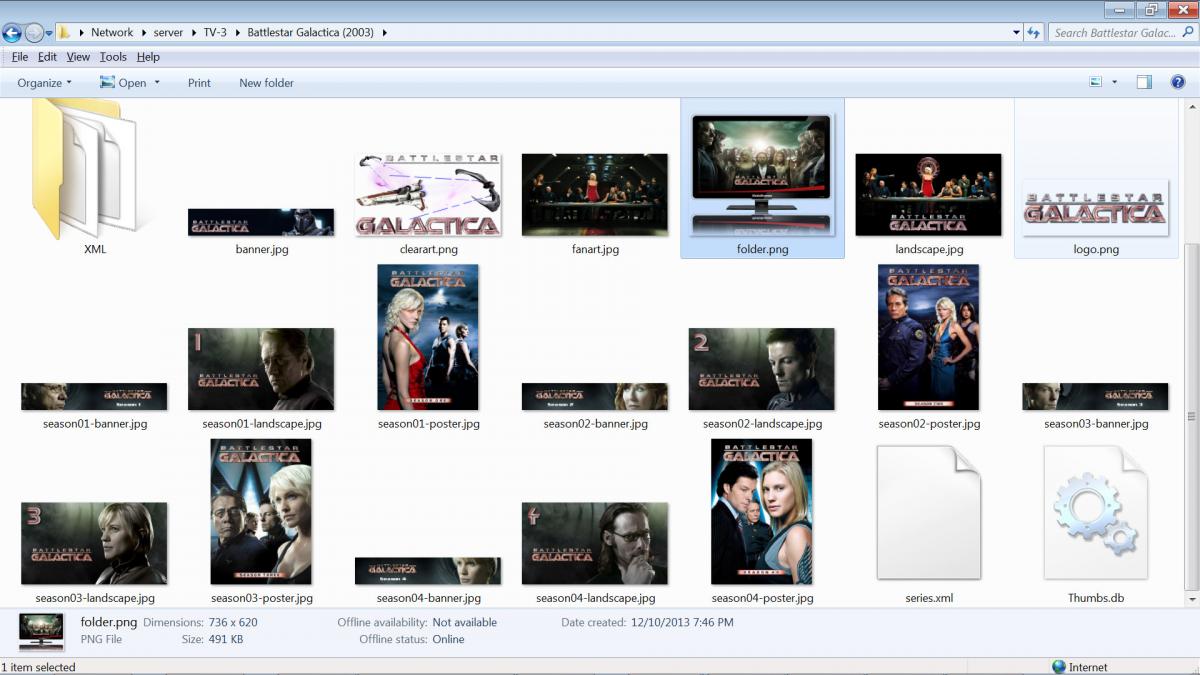Click the New folder button
This screenshot has height=675, width=1200.
266,83
